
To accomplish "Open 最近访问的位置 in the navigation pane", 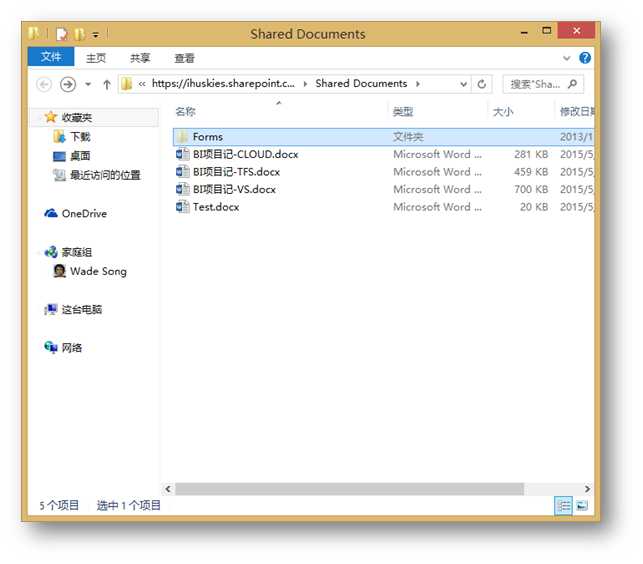I will click(105, 176).
